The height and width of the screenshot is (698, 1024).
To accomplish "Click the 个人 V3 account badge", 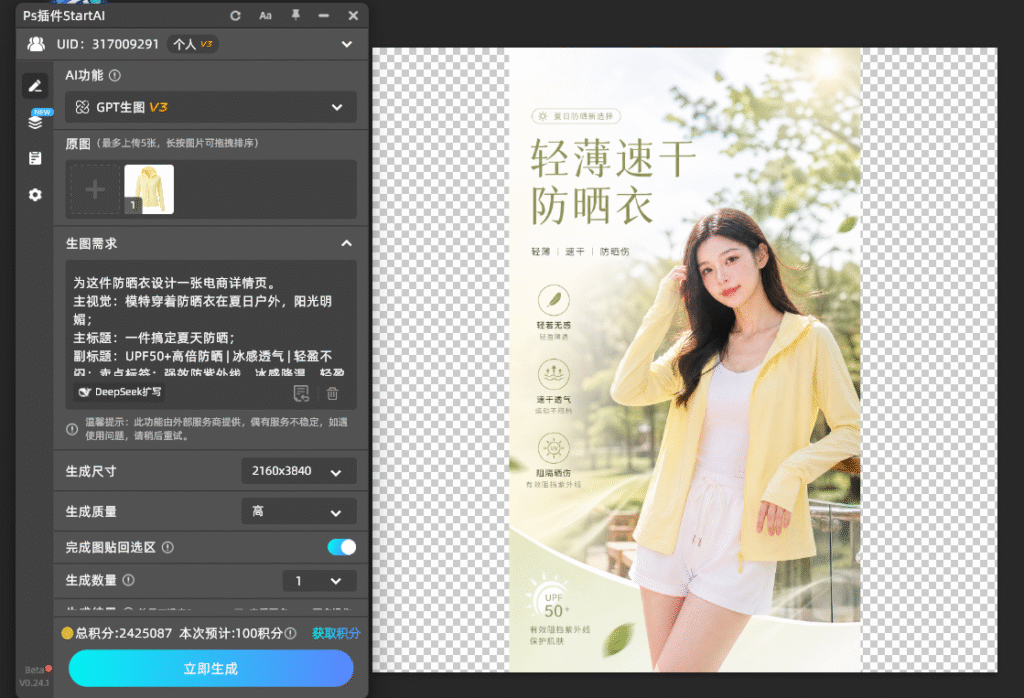I will 193,44.
